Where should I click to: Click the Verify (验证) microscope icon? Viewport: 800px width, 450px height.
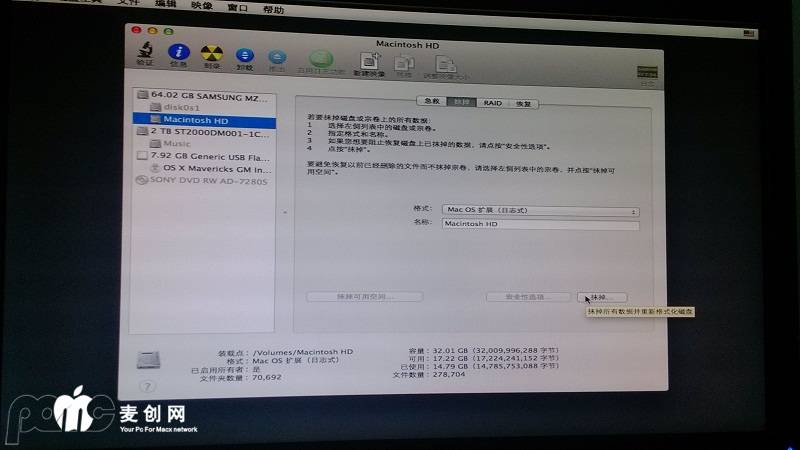click(x=146, y=54)
